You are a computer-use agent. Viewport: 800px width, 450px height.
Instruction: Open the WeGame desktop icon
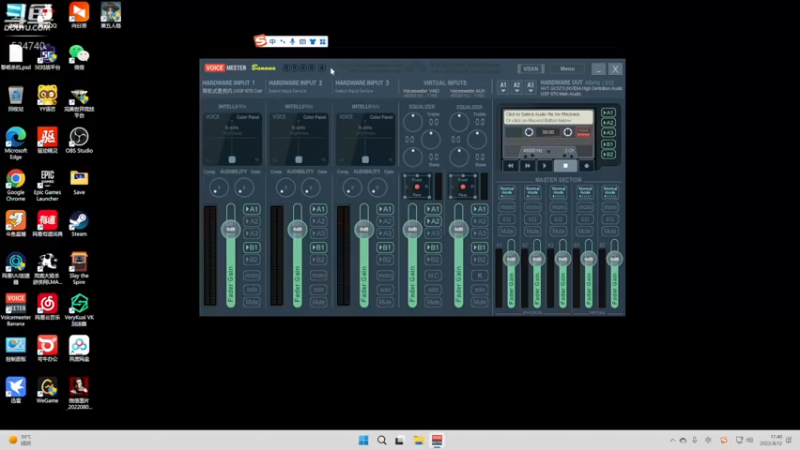(47, 391)
